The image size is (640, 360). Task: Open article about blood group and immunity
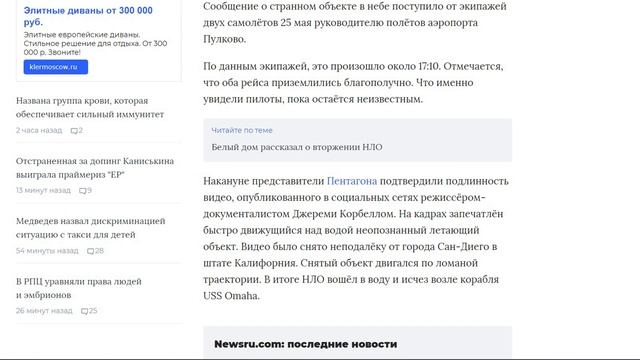tap(90, 107)
